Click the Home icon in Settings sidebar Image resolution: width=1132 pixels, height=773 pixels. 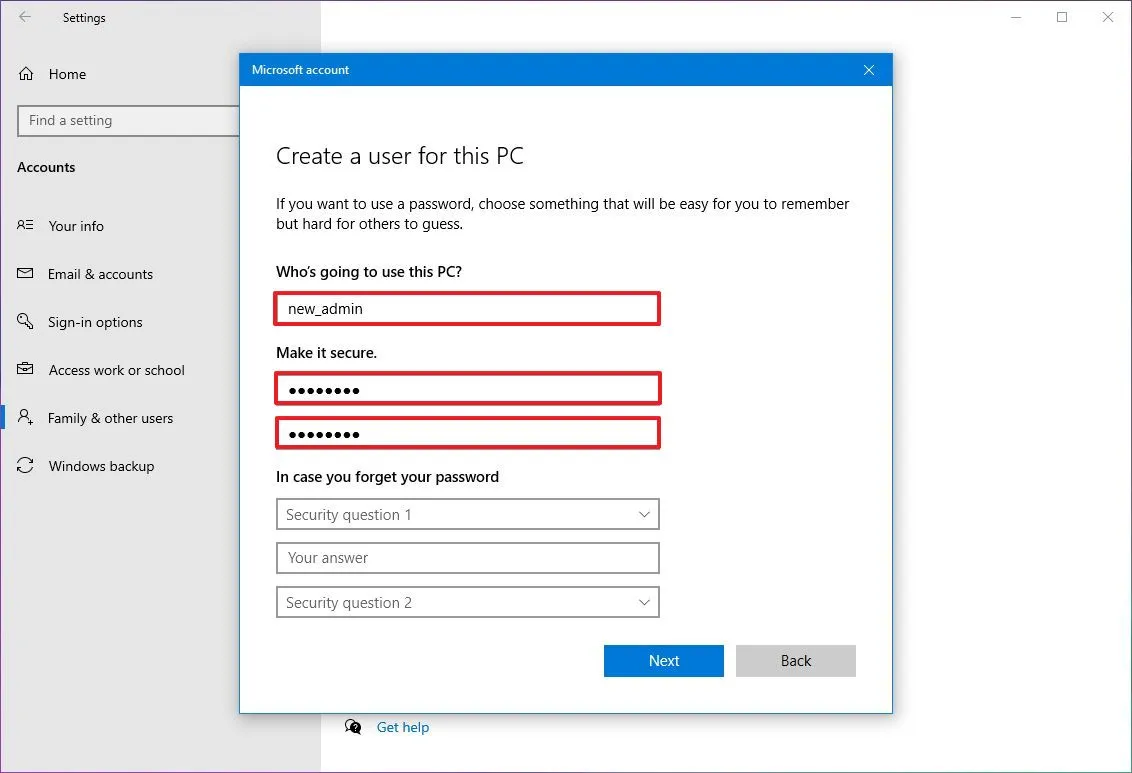pyautogui.click(x=26, y=73)
